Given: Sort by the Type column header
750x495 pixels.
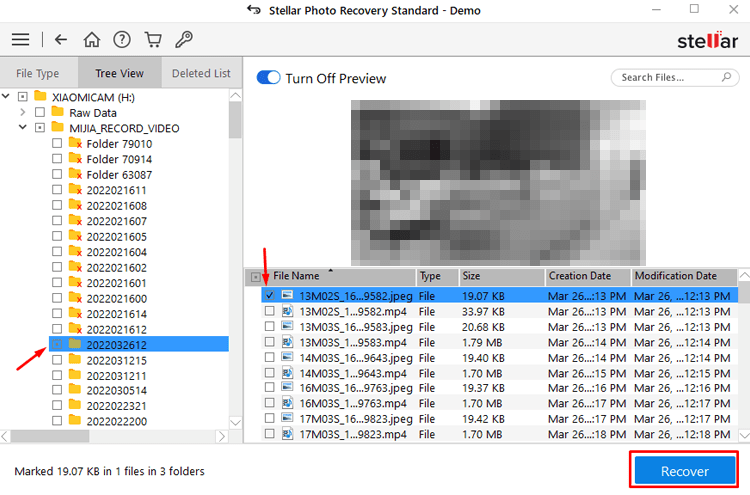Looking at the screenshot, I should [437, 277].
